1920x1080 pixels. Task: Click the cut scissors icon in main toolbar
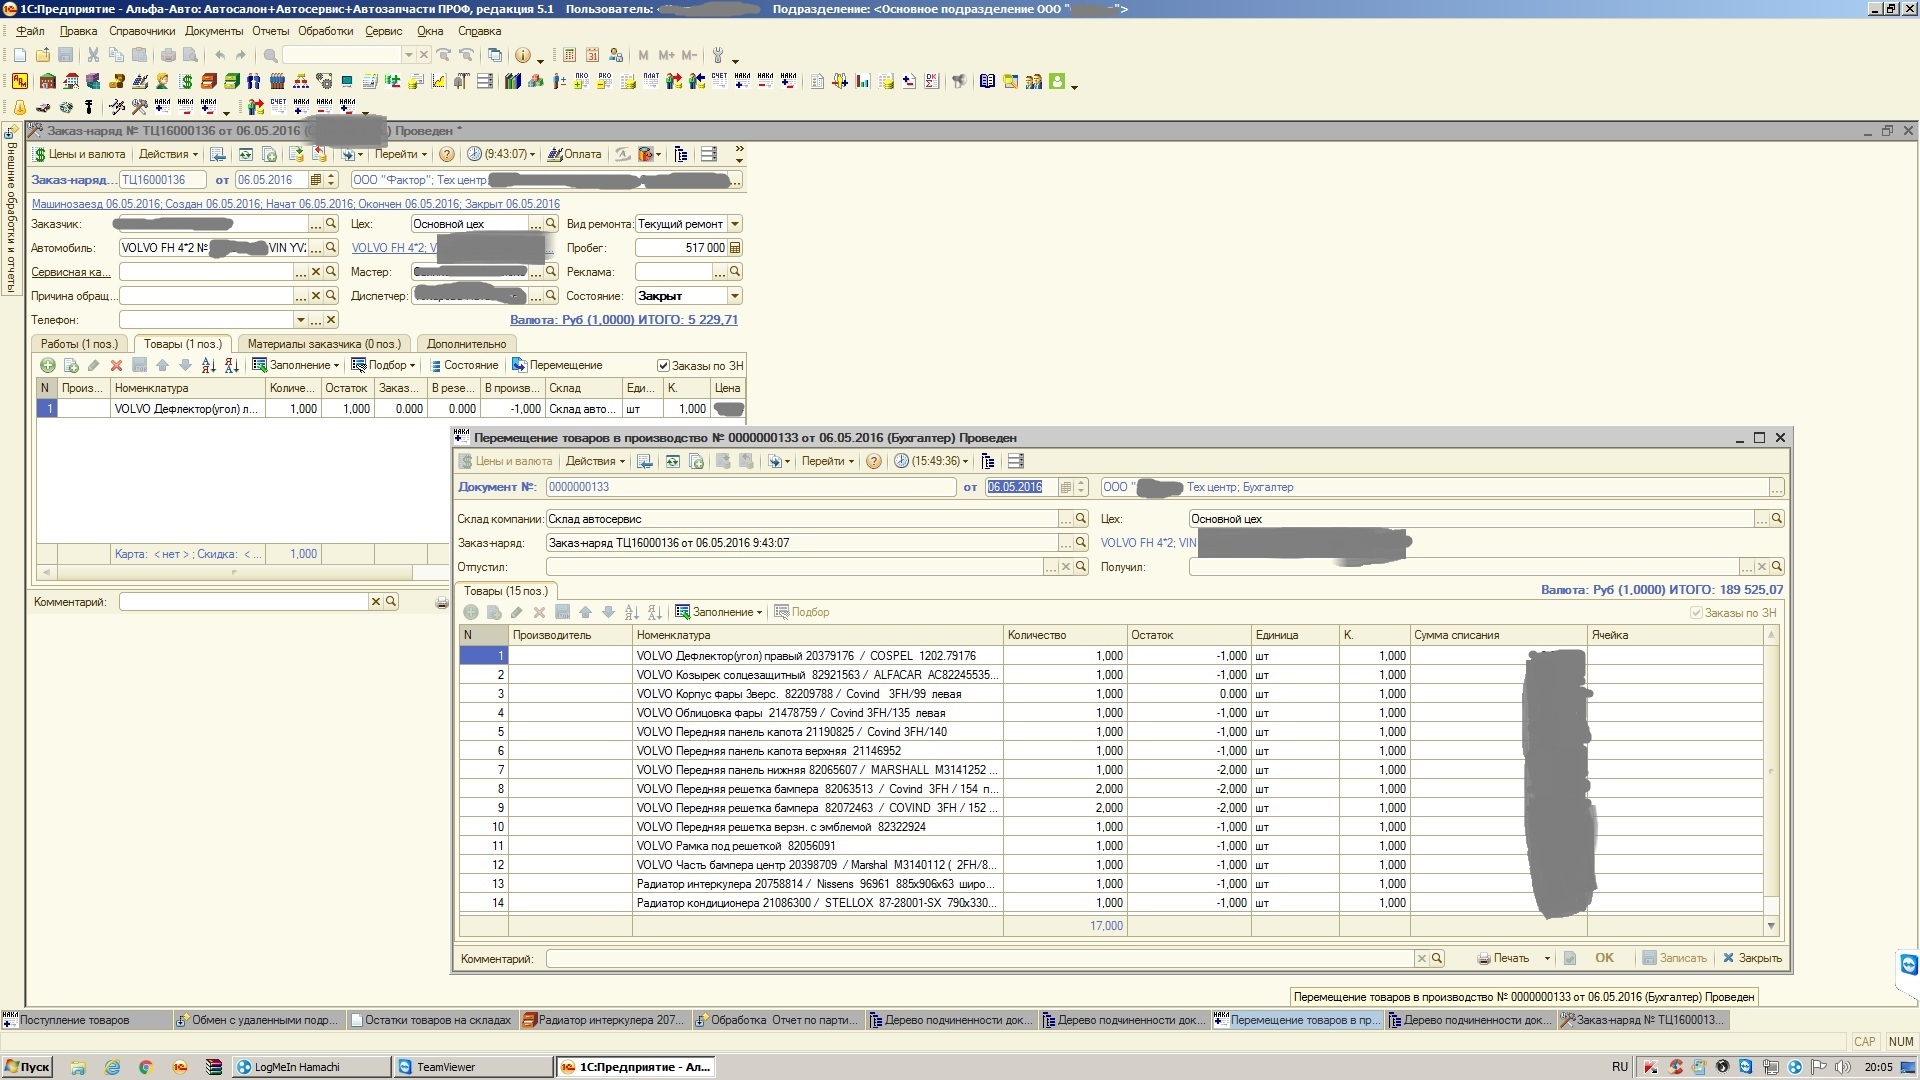point(93,55)
